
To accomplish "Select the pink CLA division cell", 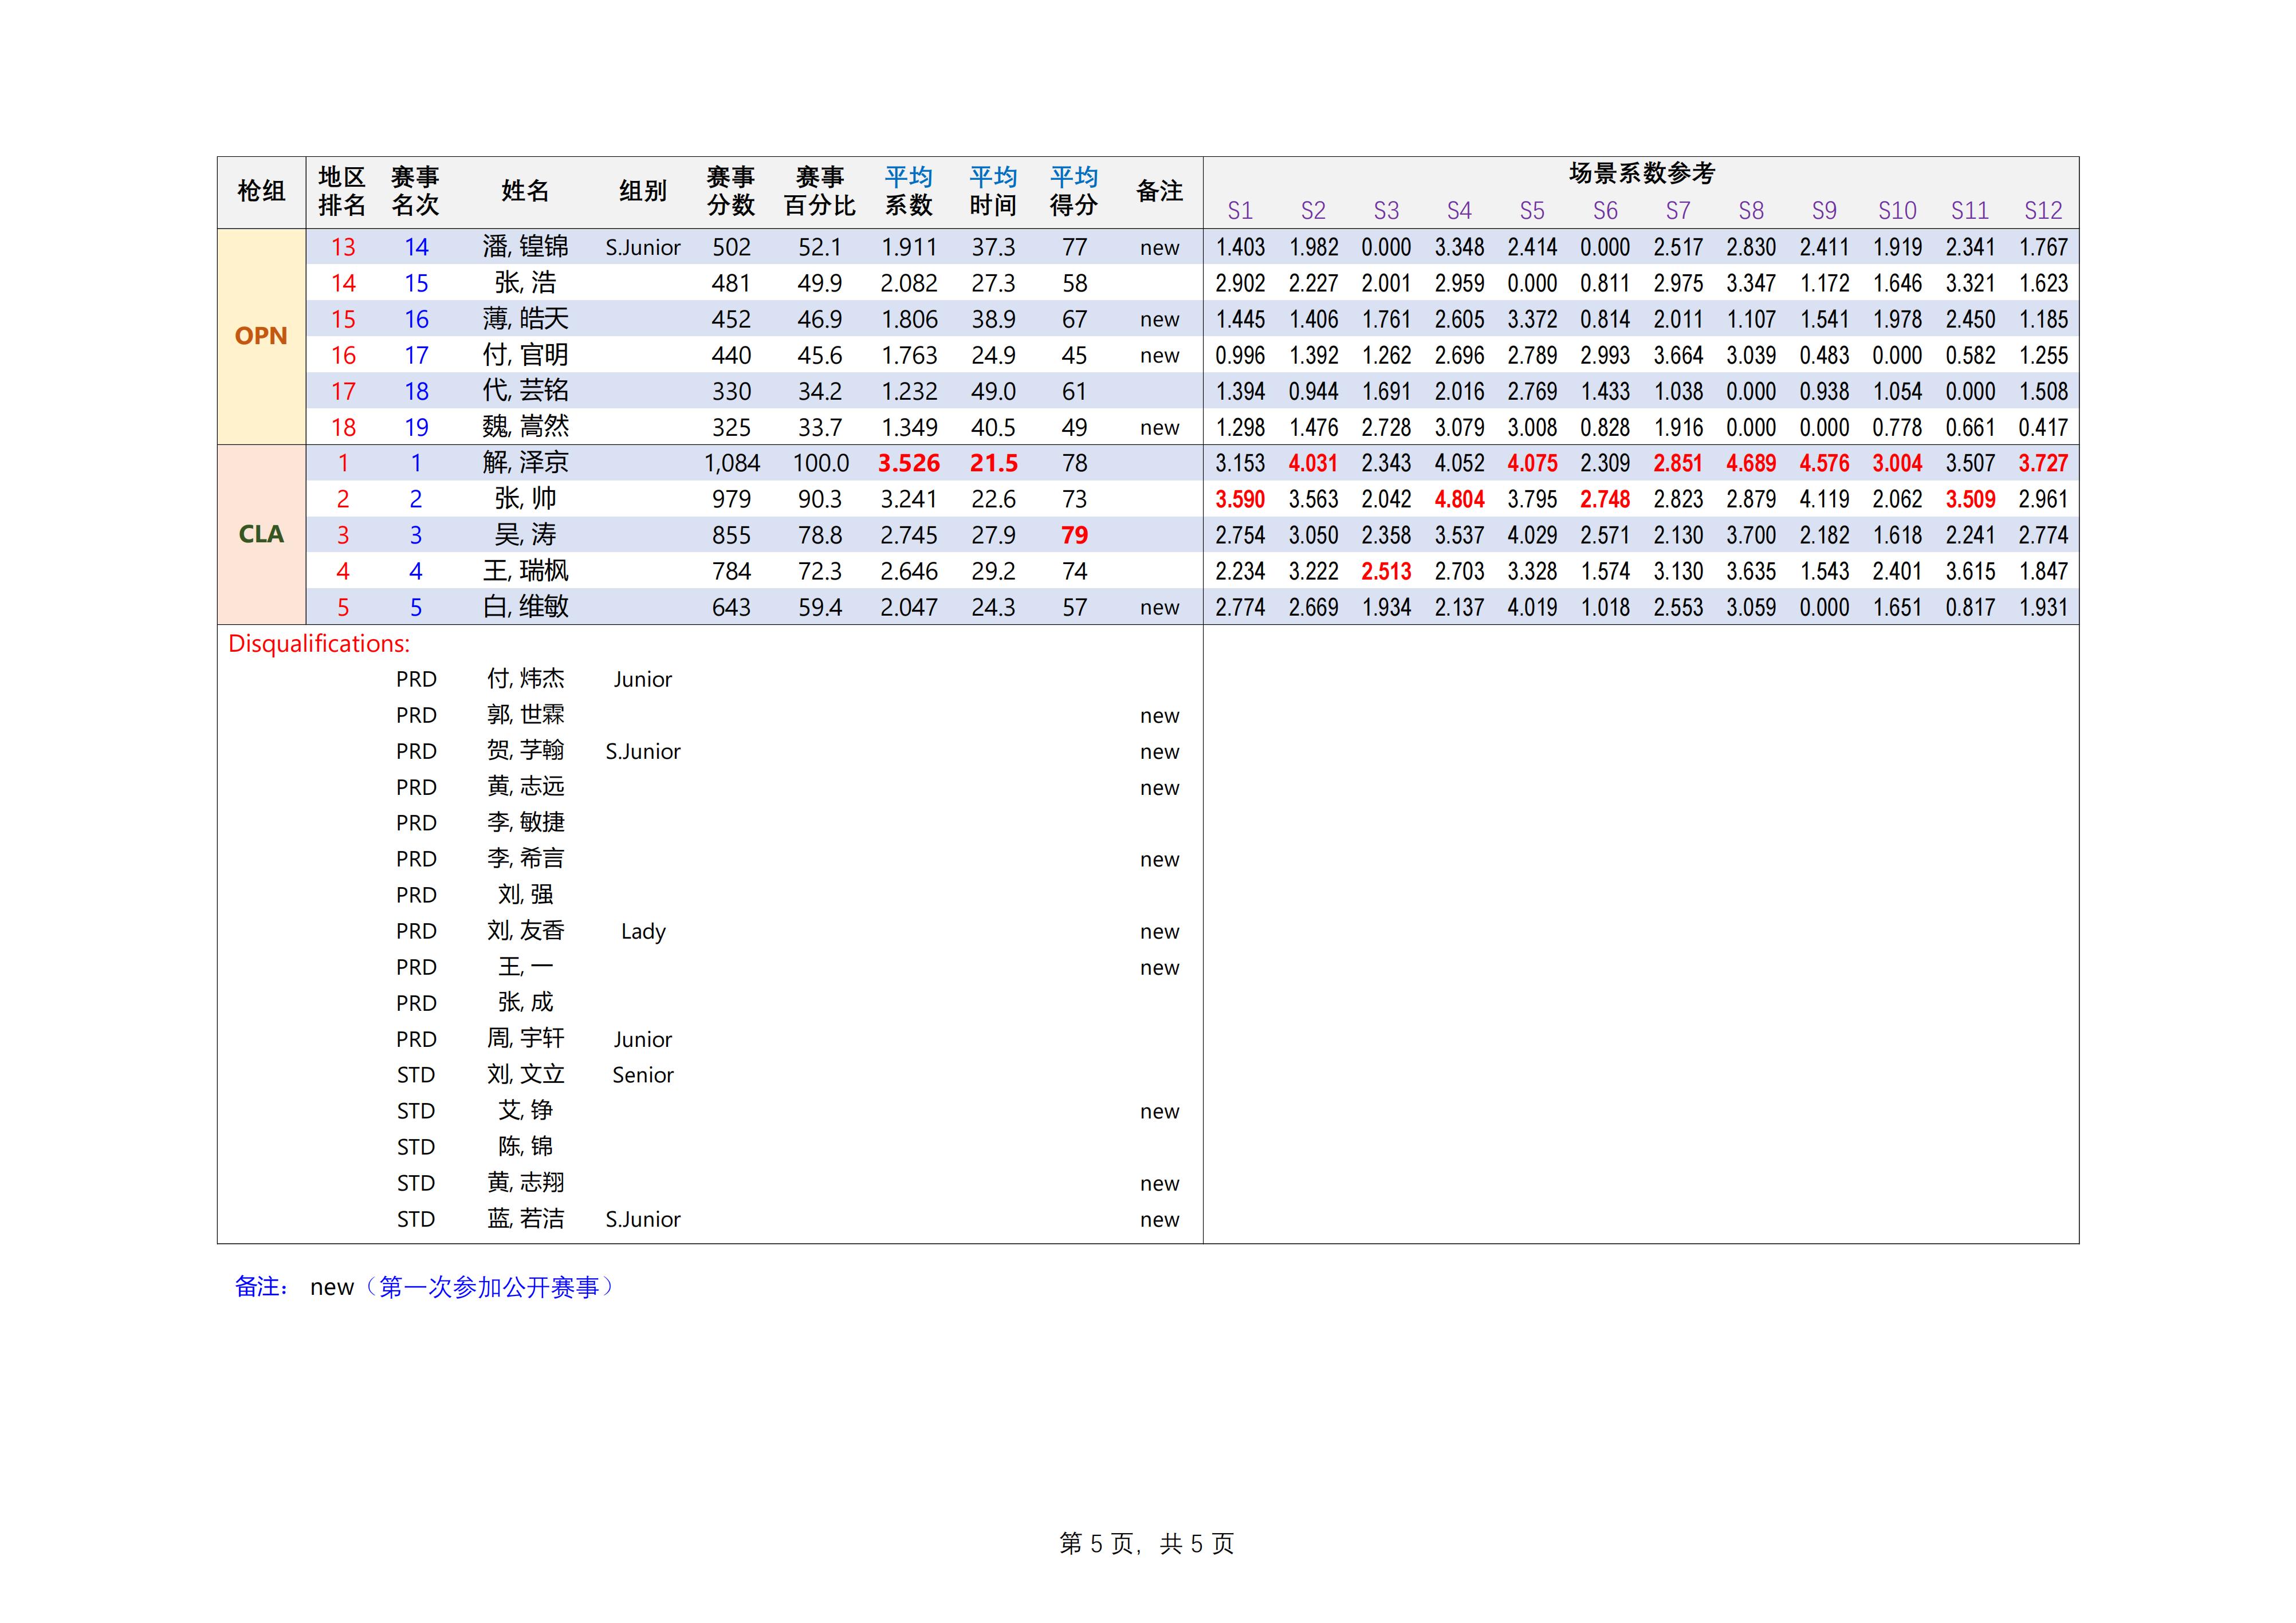I will tap(261, 534).
